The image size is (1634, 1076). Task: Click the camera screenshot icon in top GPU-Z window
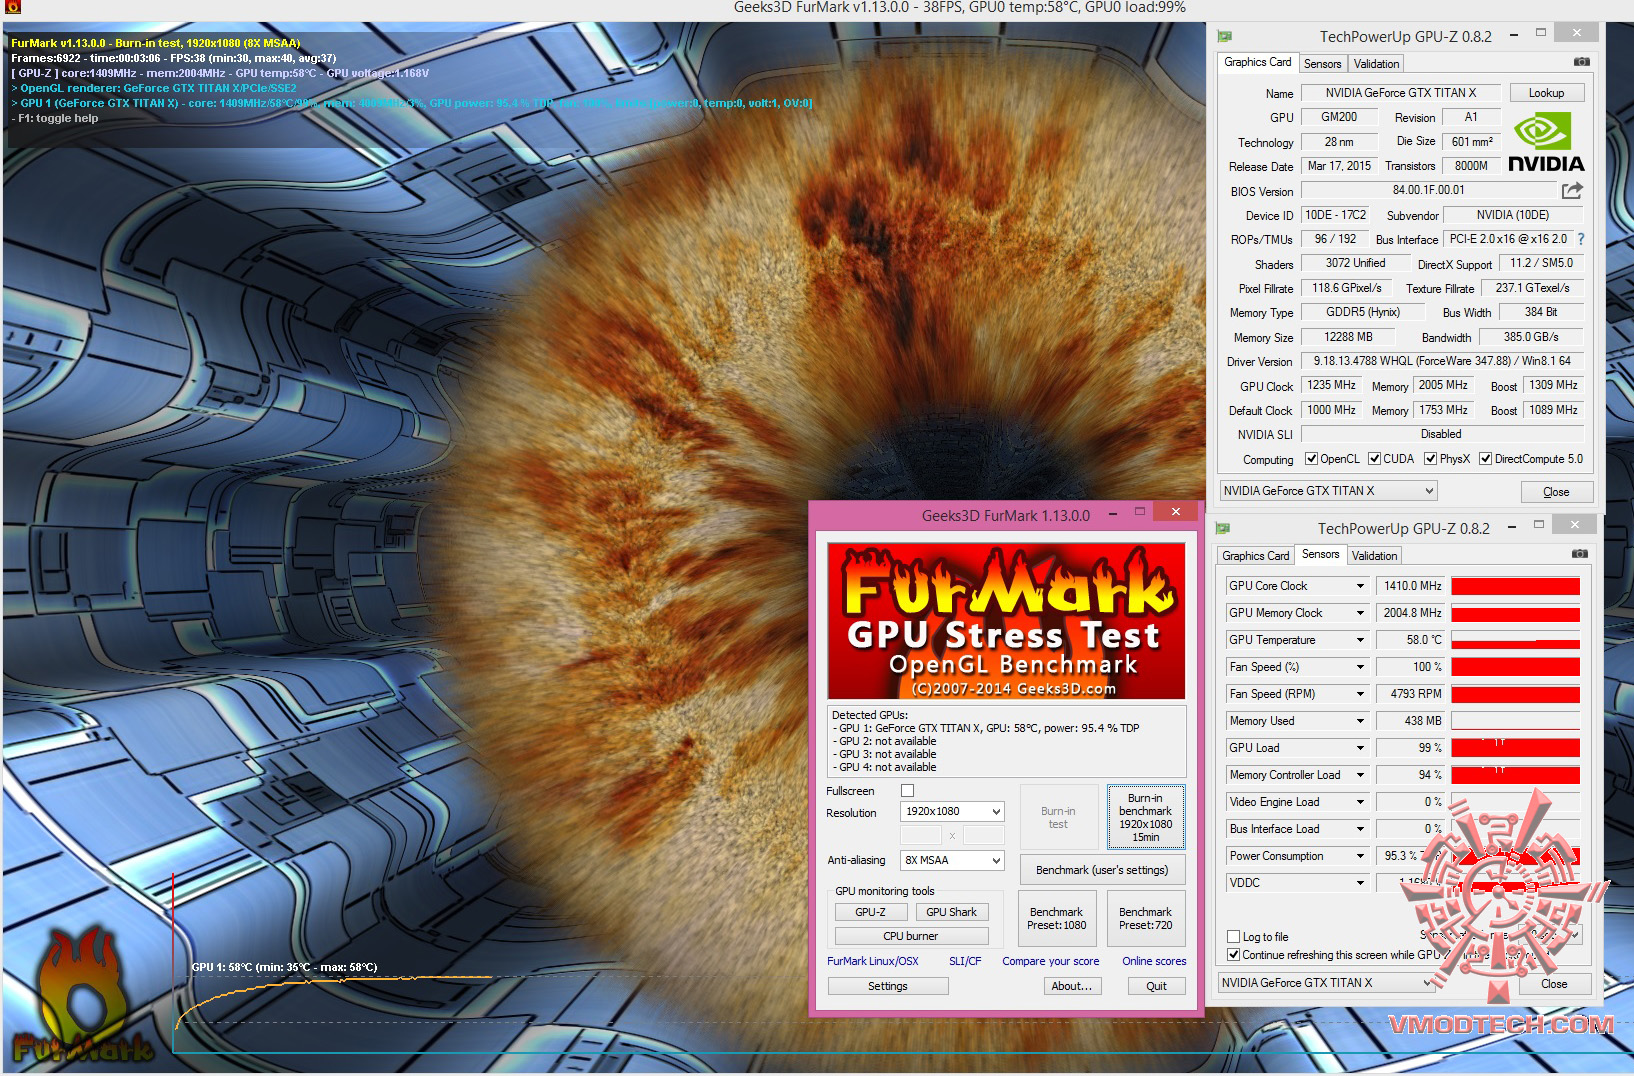[1581, 62]
